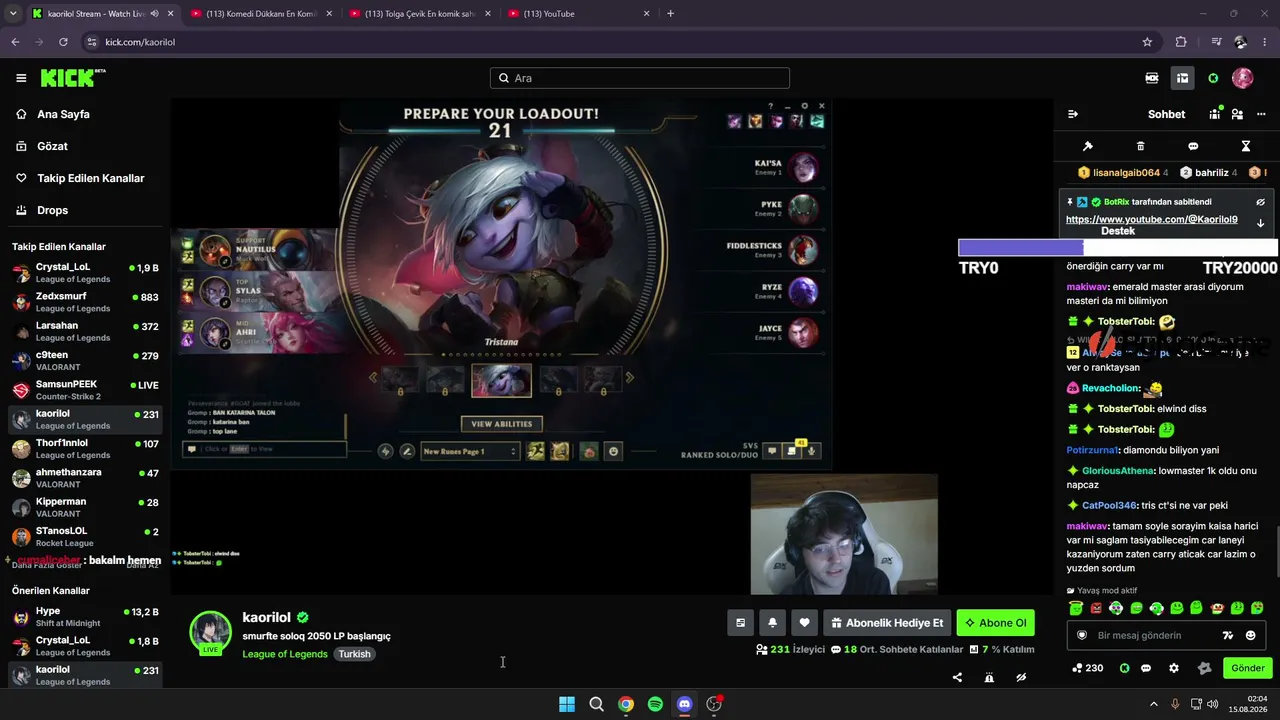Image resolution: width=1280 pixels, height=720 pixels.
Task: Click the green K icon in chat footer
Action: [x=1124, y=668]
